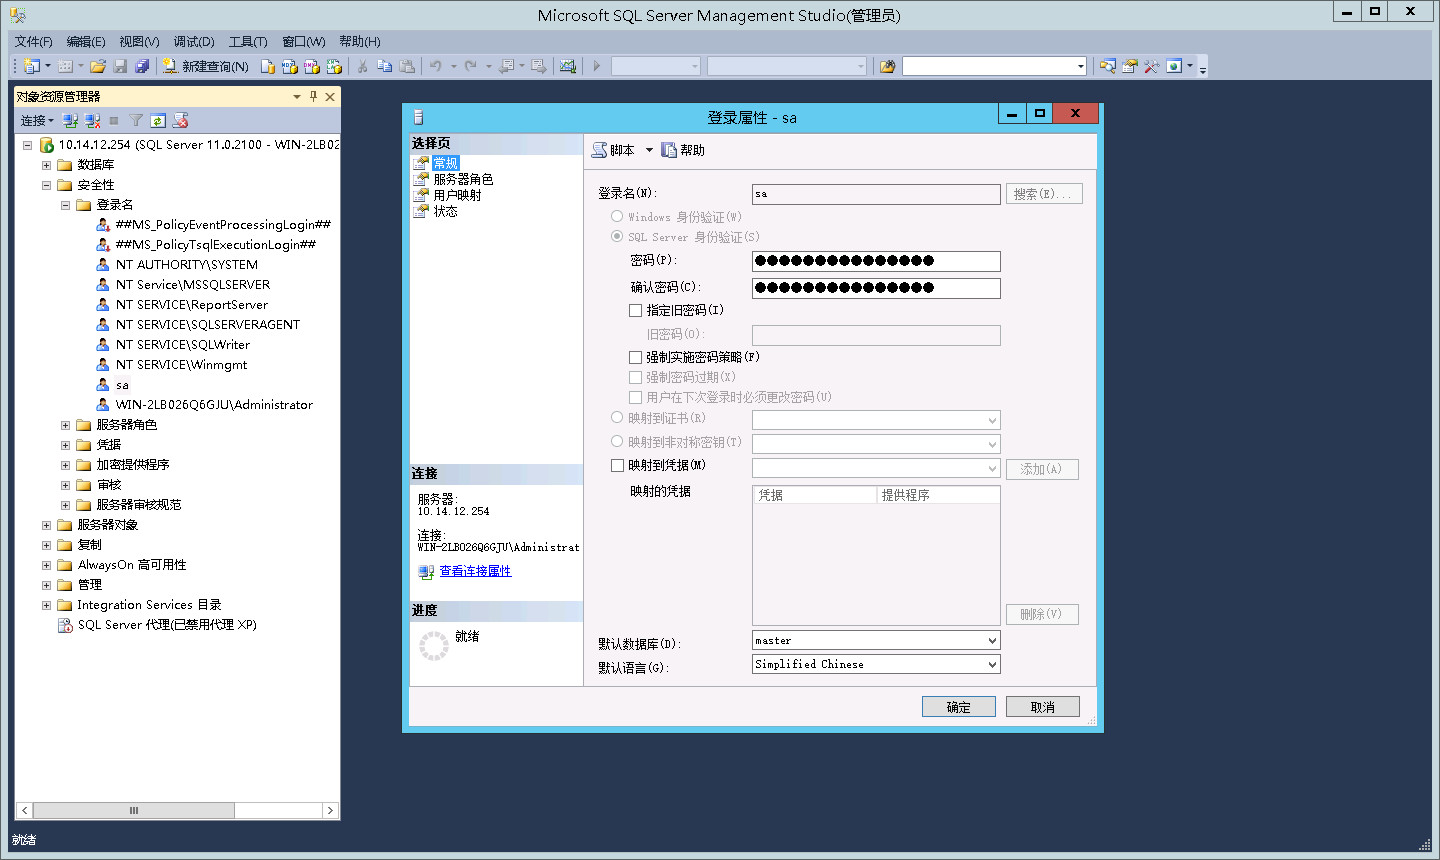Click 查看连接属性 link

click(x=475, y=571)
